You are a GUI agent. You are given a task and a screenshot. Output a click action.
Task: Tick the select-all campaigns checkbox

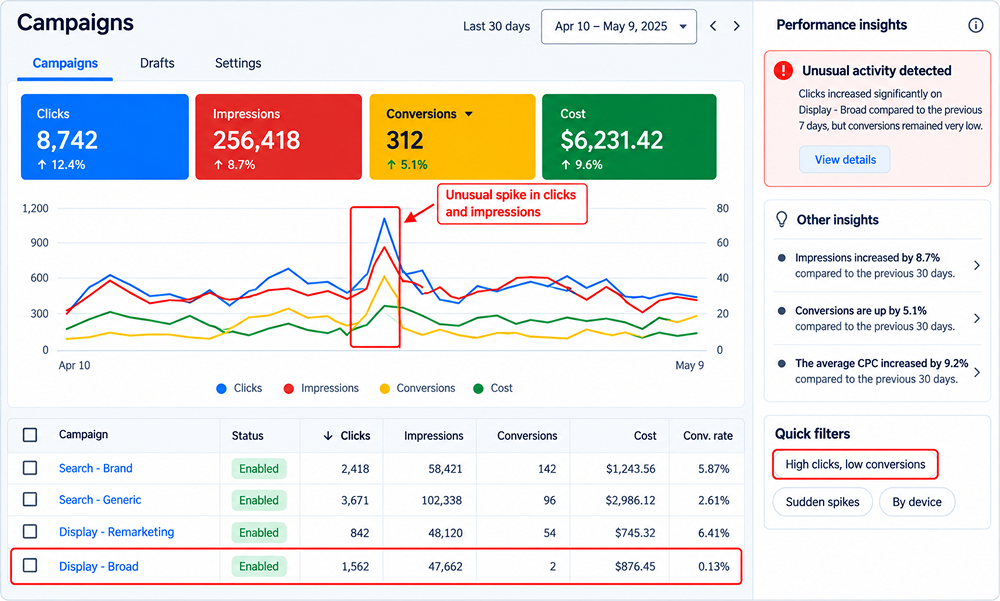point(30,435)
